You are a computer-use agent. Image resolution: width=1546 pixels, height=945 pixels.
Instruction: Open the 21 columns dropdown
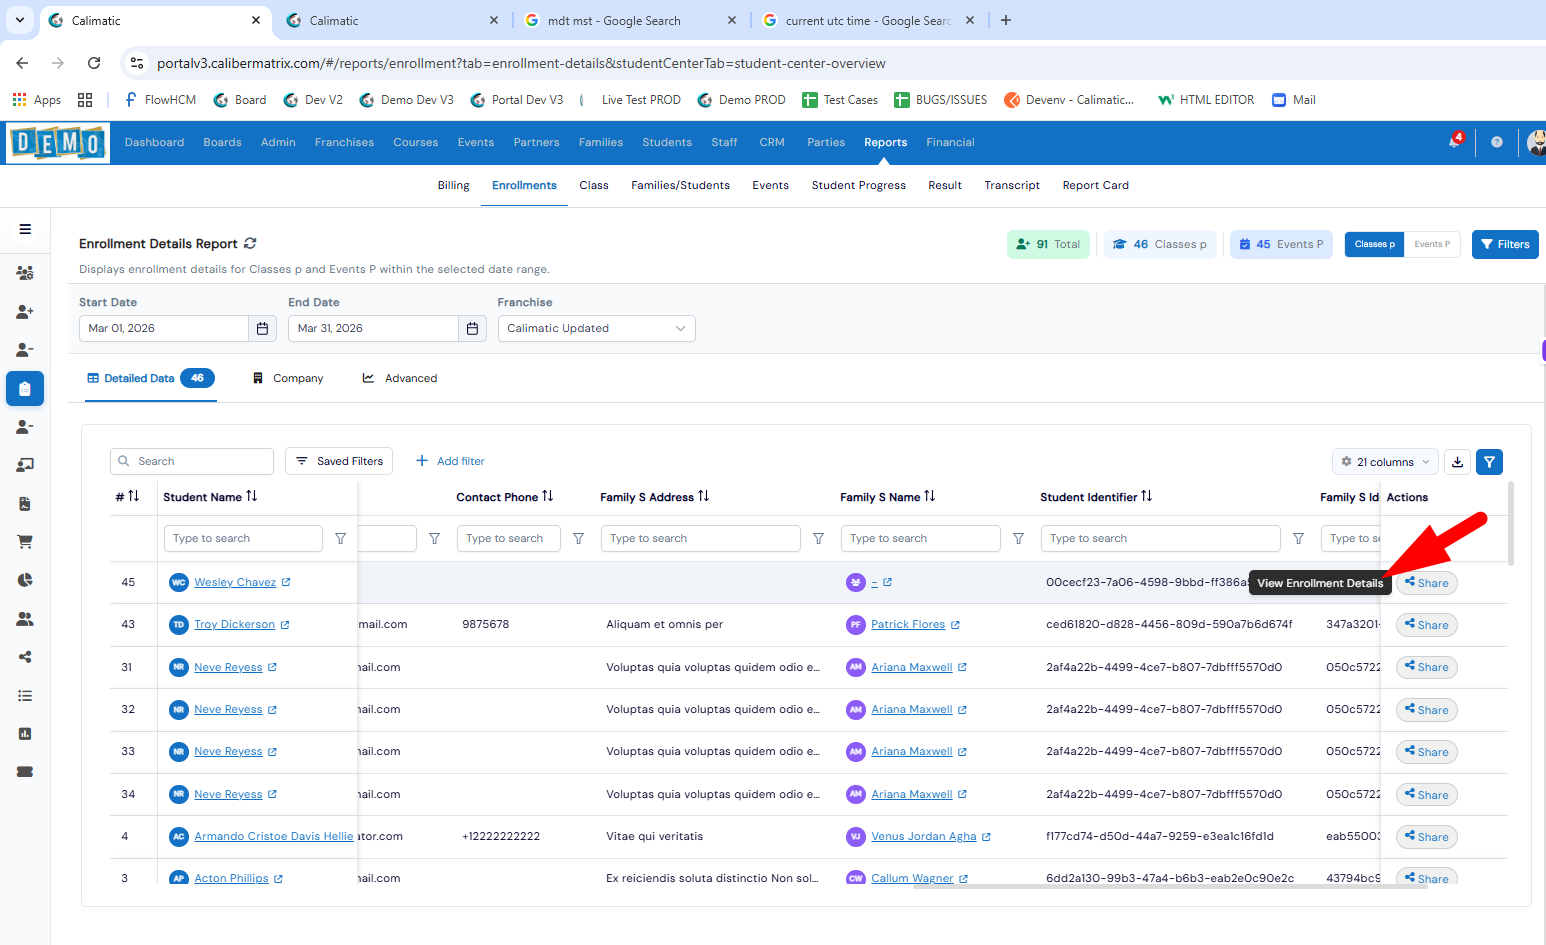[1385, 461]
